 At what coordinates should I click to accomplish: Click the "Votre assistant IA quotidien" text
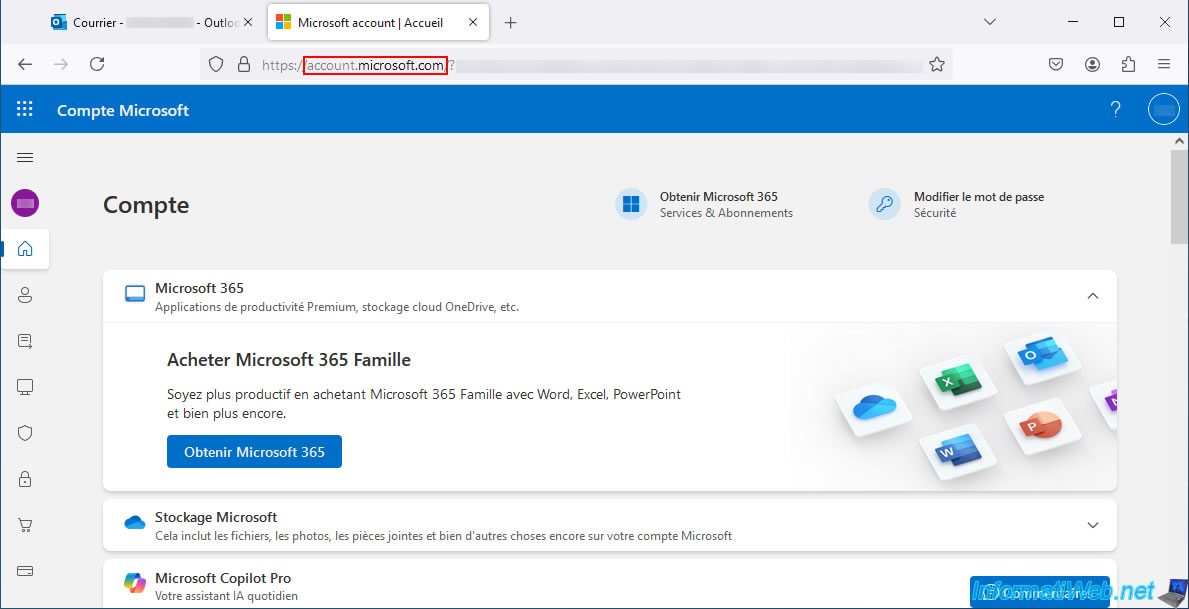[227, 596]
